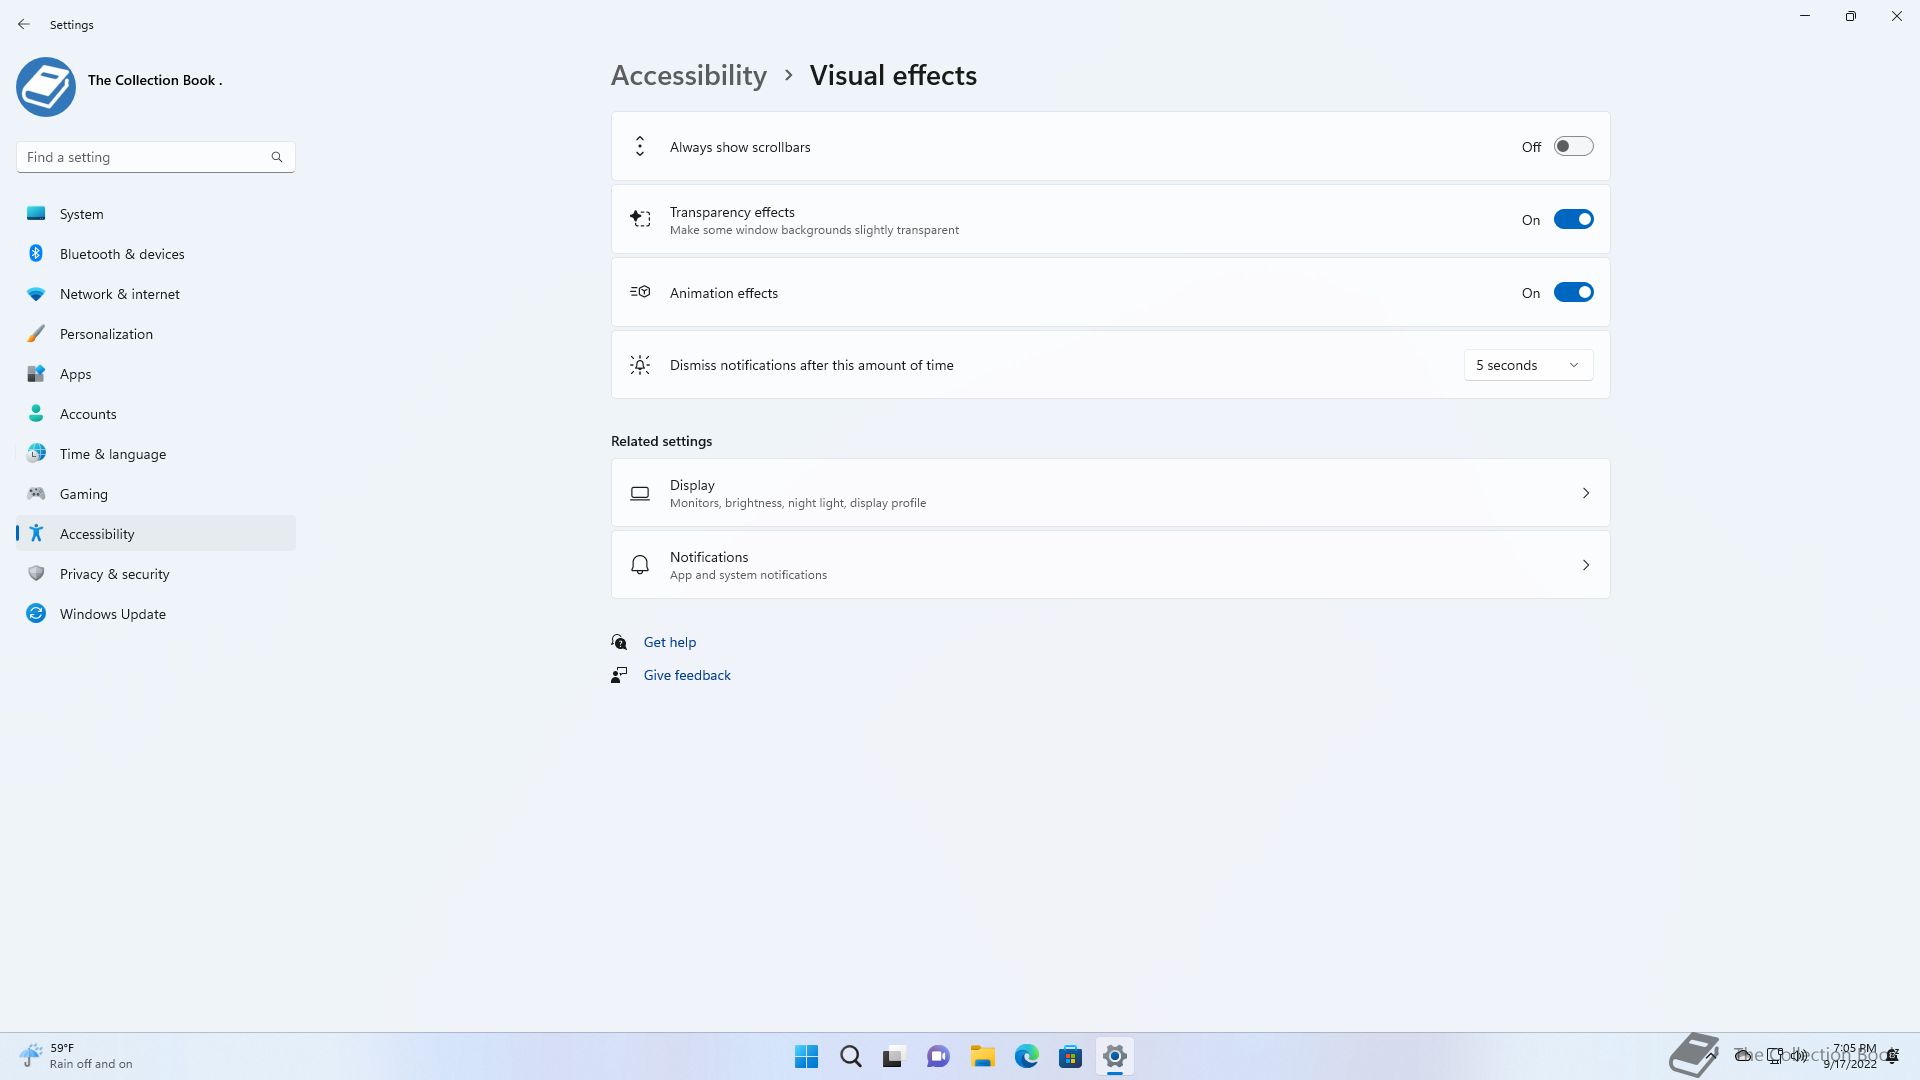Select Personalization in sidebar
Viewport: 1920px width, 1080px height.
click(x=106, y=334)
